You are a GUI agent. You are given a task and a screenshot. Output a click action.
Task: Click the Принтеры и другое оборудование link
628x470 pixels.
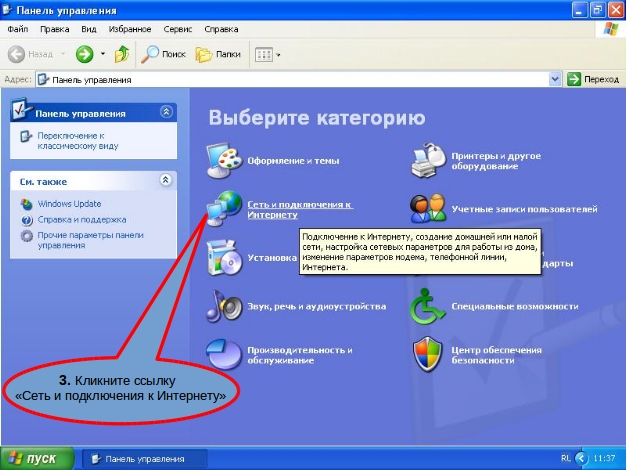(x=496, y=161)
